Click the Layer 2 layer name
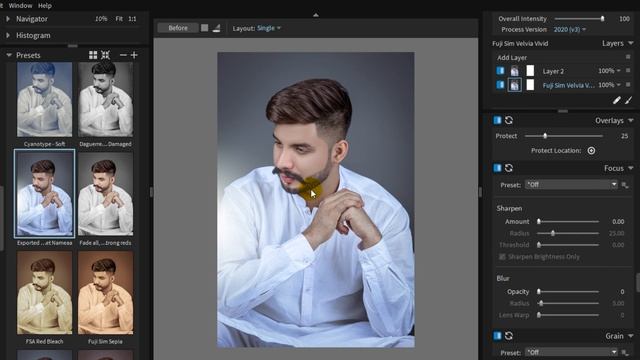This screenshot has width=640, height=360. click(553, 71)
